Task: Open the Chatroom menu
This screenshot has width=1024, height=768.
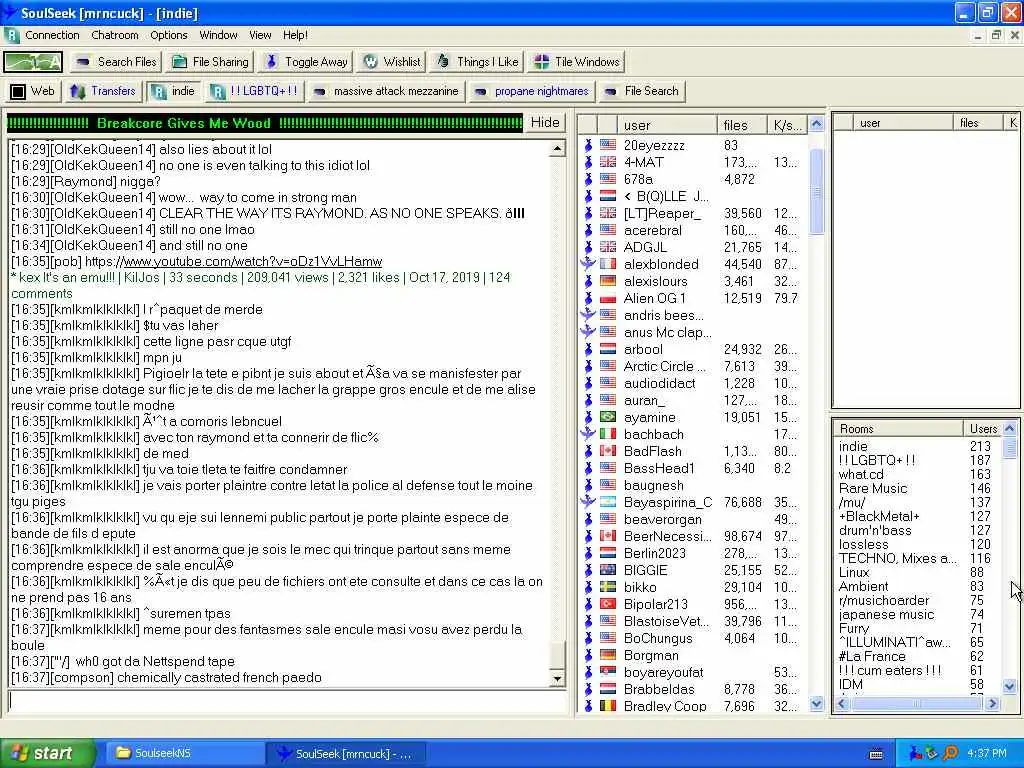Action: [x=115, y=35]
